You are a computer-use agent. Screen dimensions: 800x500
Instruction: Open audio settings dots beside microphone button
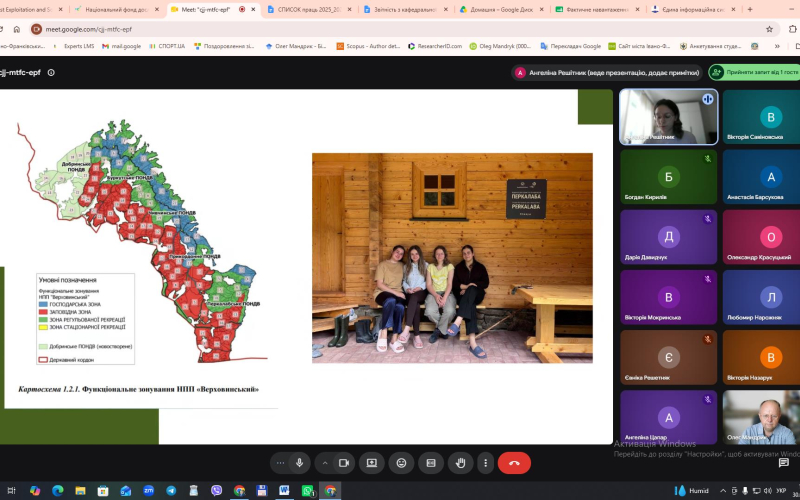[x=280, y=463]
